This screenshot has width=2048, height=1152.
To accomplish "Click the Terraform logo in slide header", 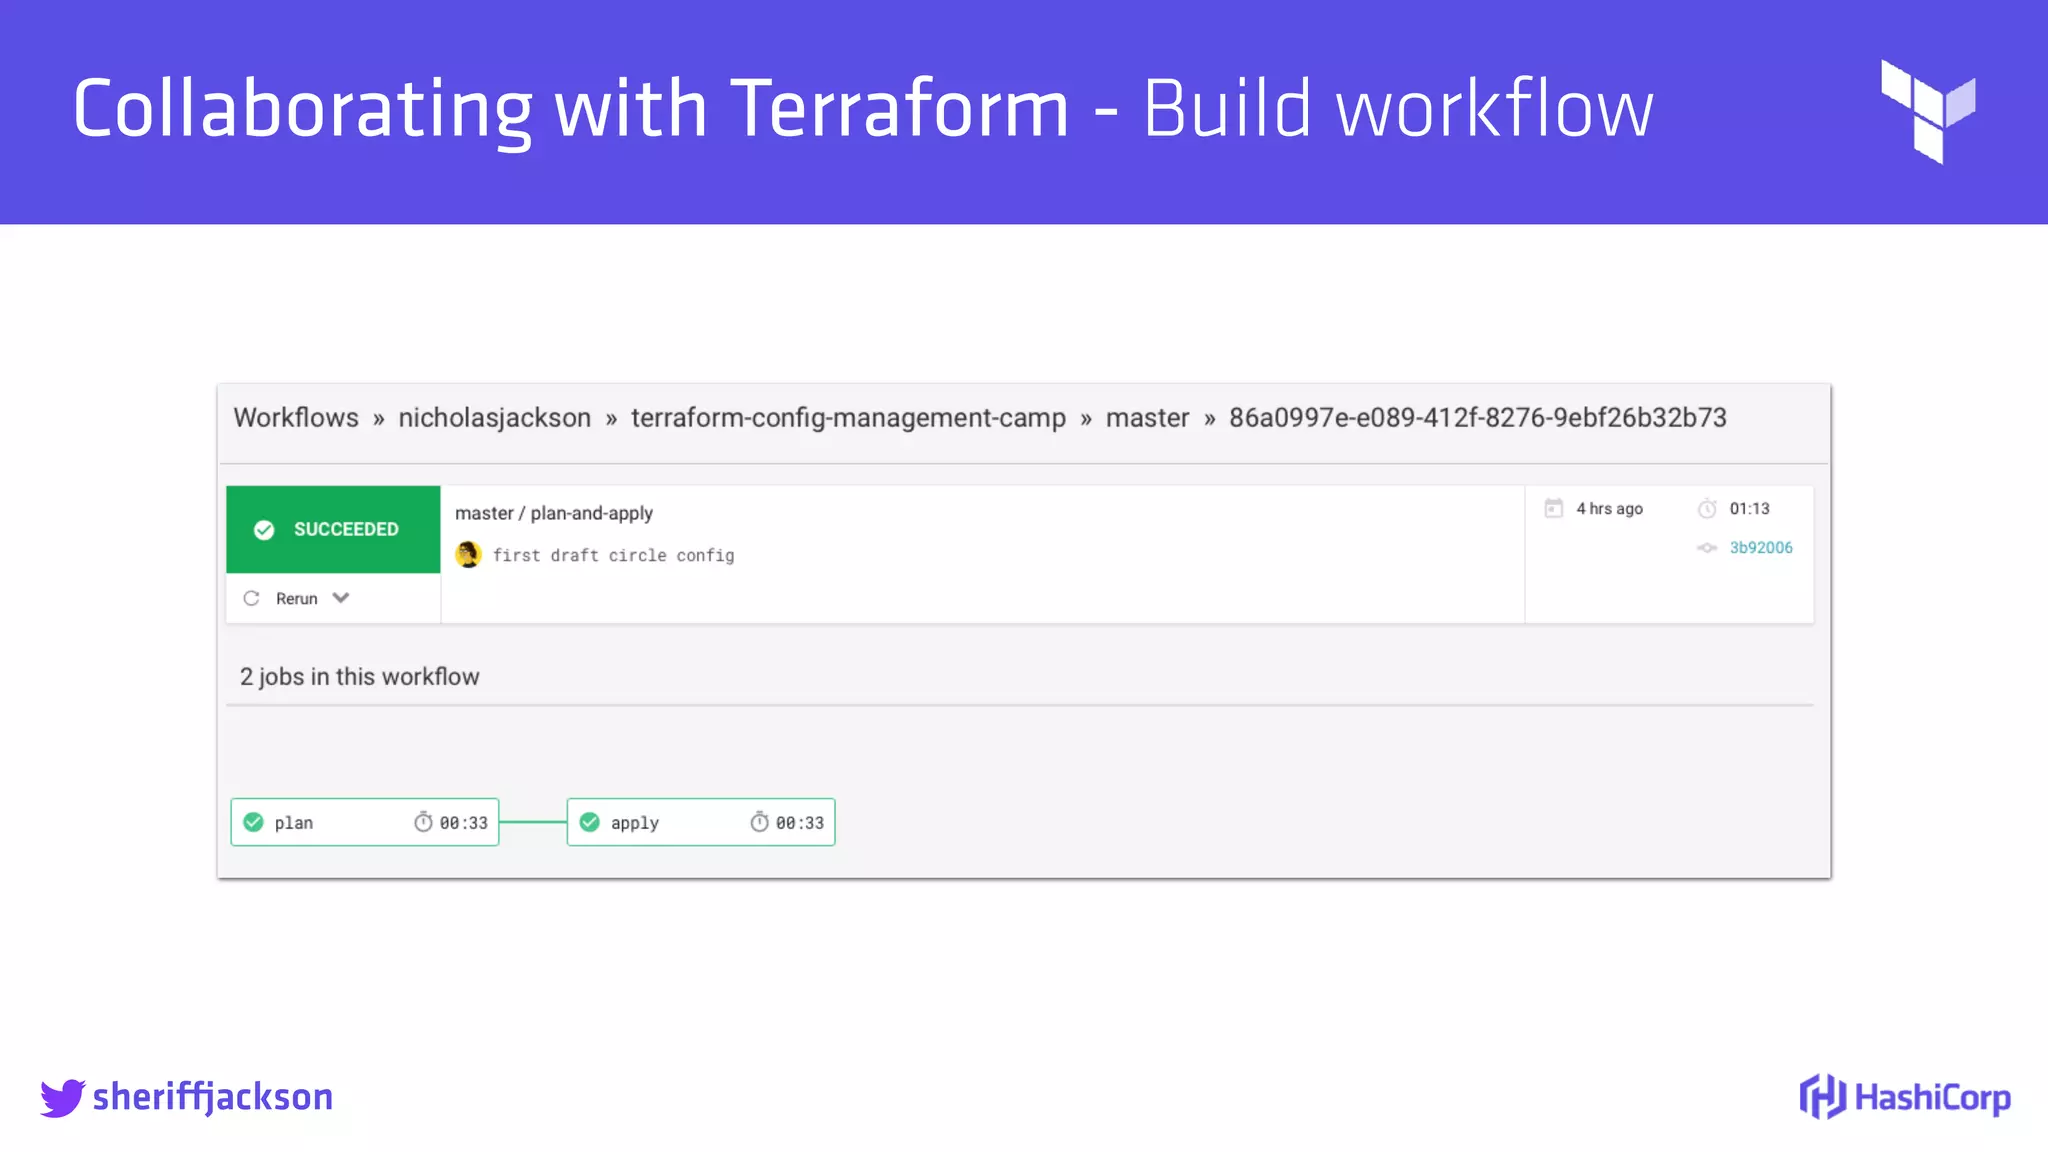I will coord(1928,112).
